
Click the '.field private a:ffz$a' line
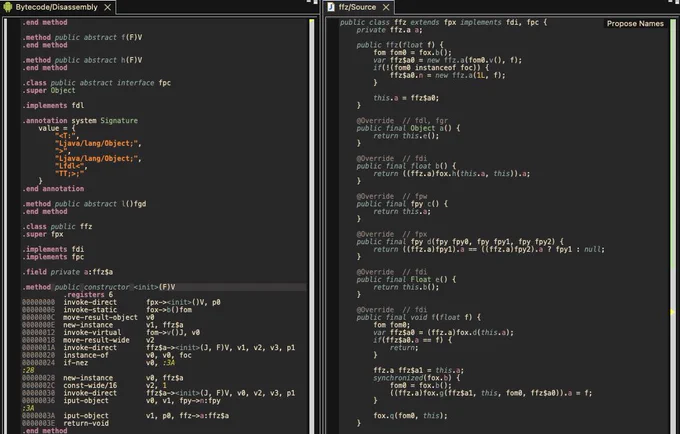pos(68,272)
